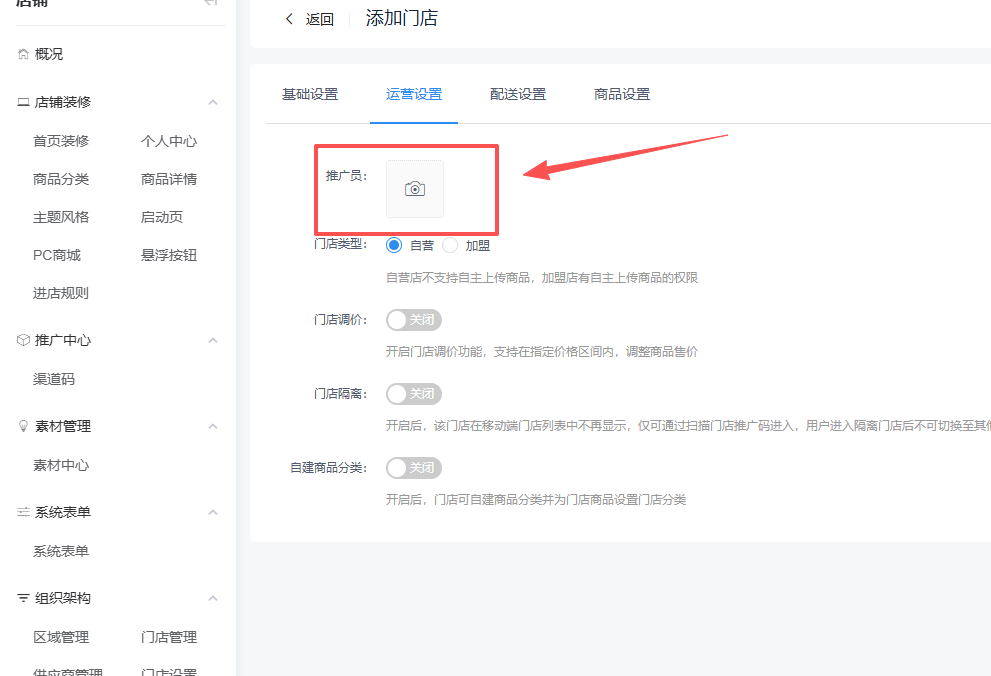Click the home icon beside 概况
The height and width of the screenshot is (676, 991).
point(23,55)
